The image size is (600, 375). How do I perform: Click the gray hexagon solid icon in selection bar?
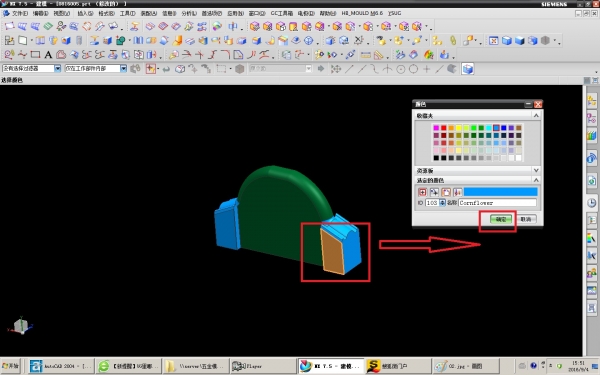point(240,69)
